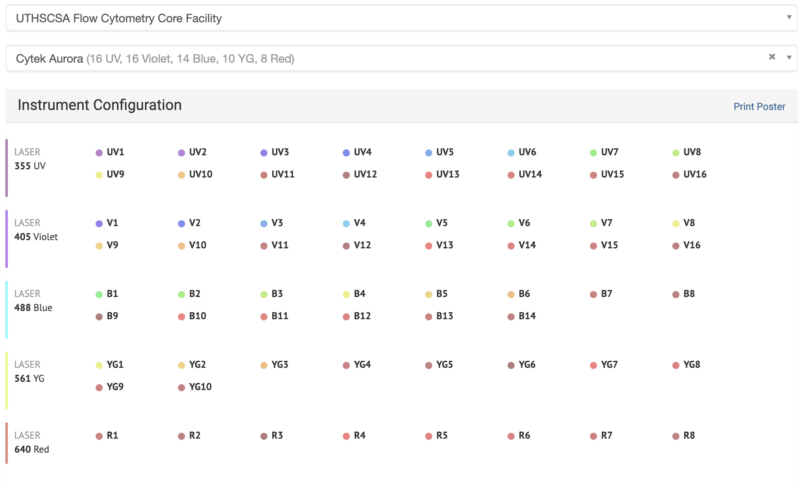Screen dimensions: 800x486
Task: Click the 355 UV laser label
Action: pyautogui.click(x=30, y=166)
